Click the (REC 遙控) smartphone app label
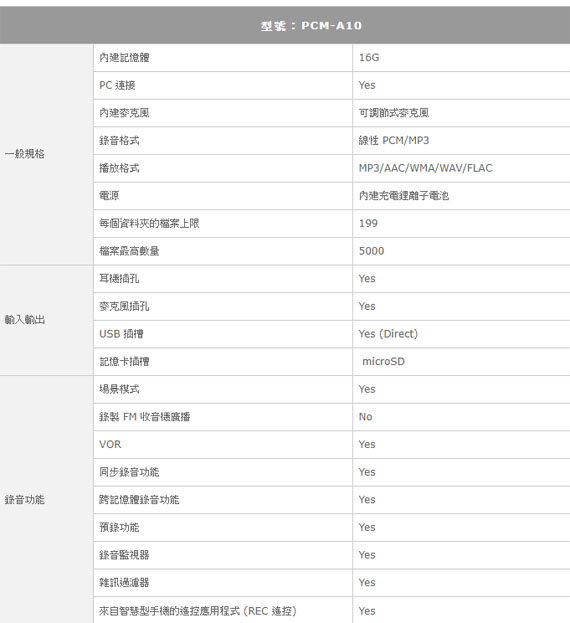Viewport: 570px width, 623px height. coord(198,611)
